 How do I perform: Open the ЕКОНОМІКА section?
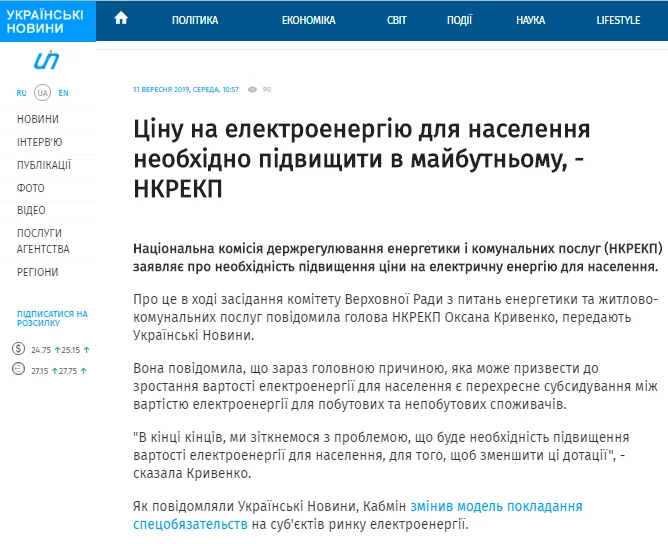pos(308,20)
